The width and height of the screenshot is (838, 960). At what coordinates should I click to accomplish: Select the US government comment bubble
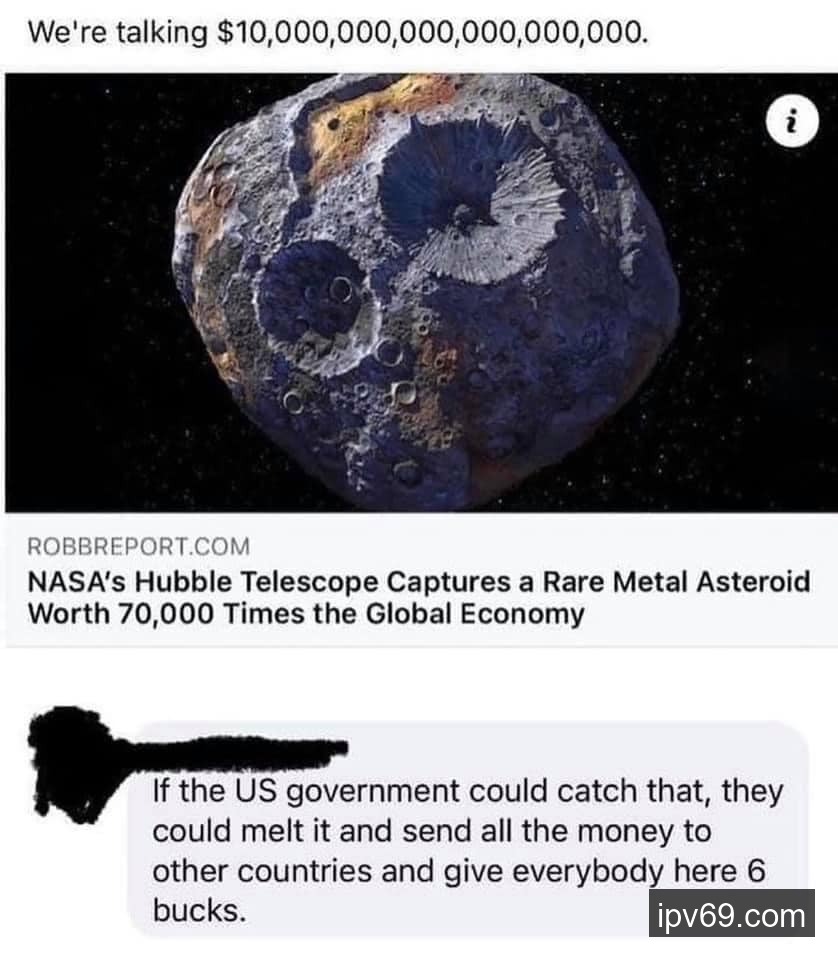tap(468, 829)
